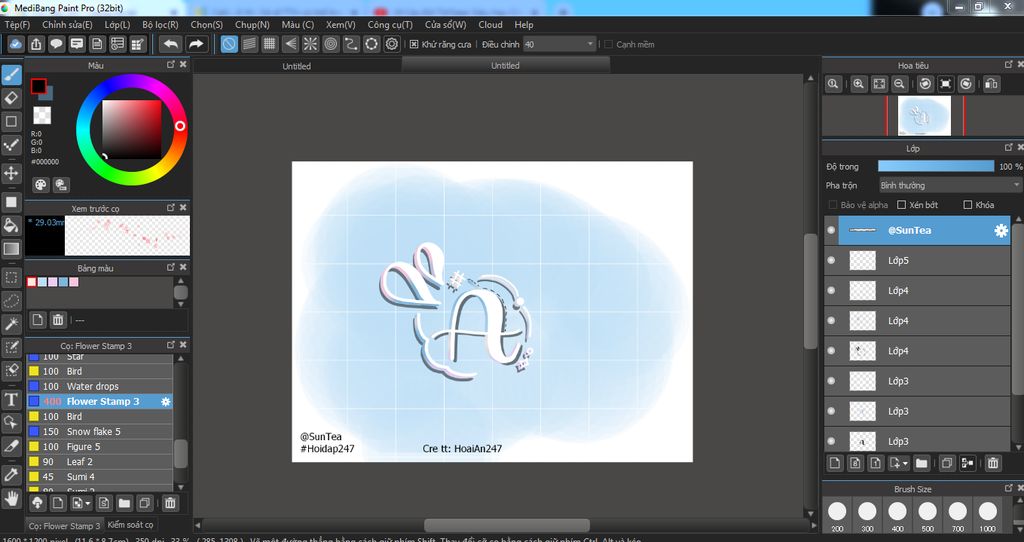Pick the Magic Wand tool
The height and width of the screenshot is (542, 1024).
[11, 324]
